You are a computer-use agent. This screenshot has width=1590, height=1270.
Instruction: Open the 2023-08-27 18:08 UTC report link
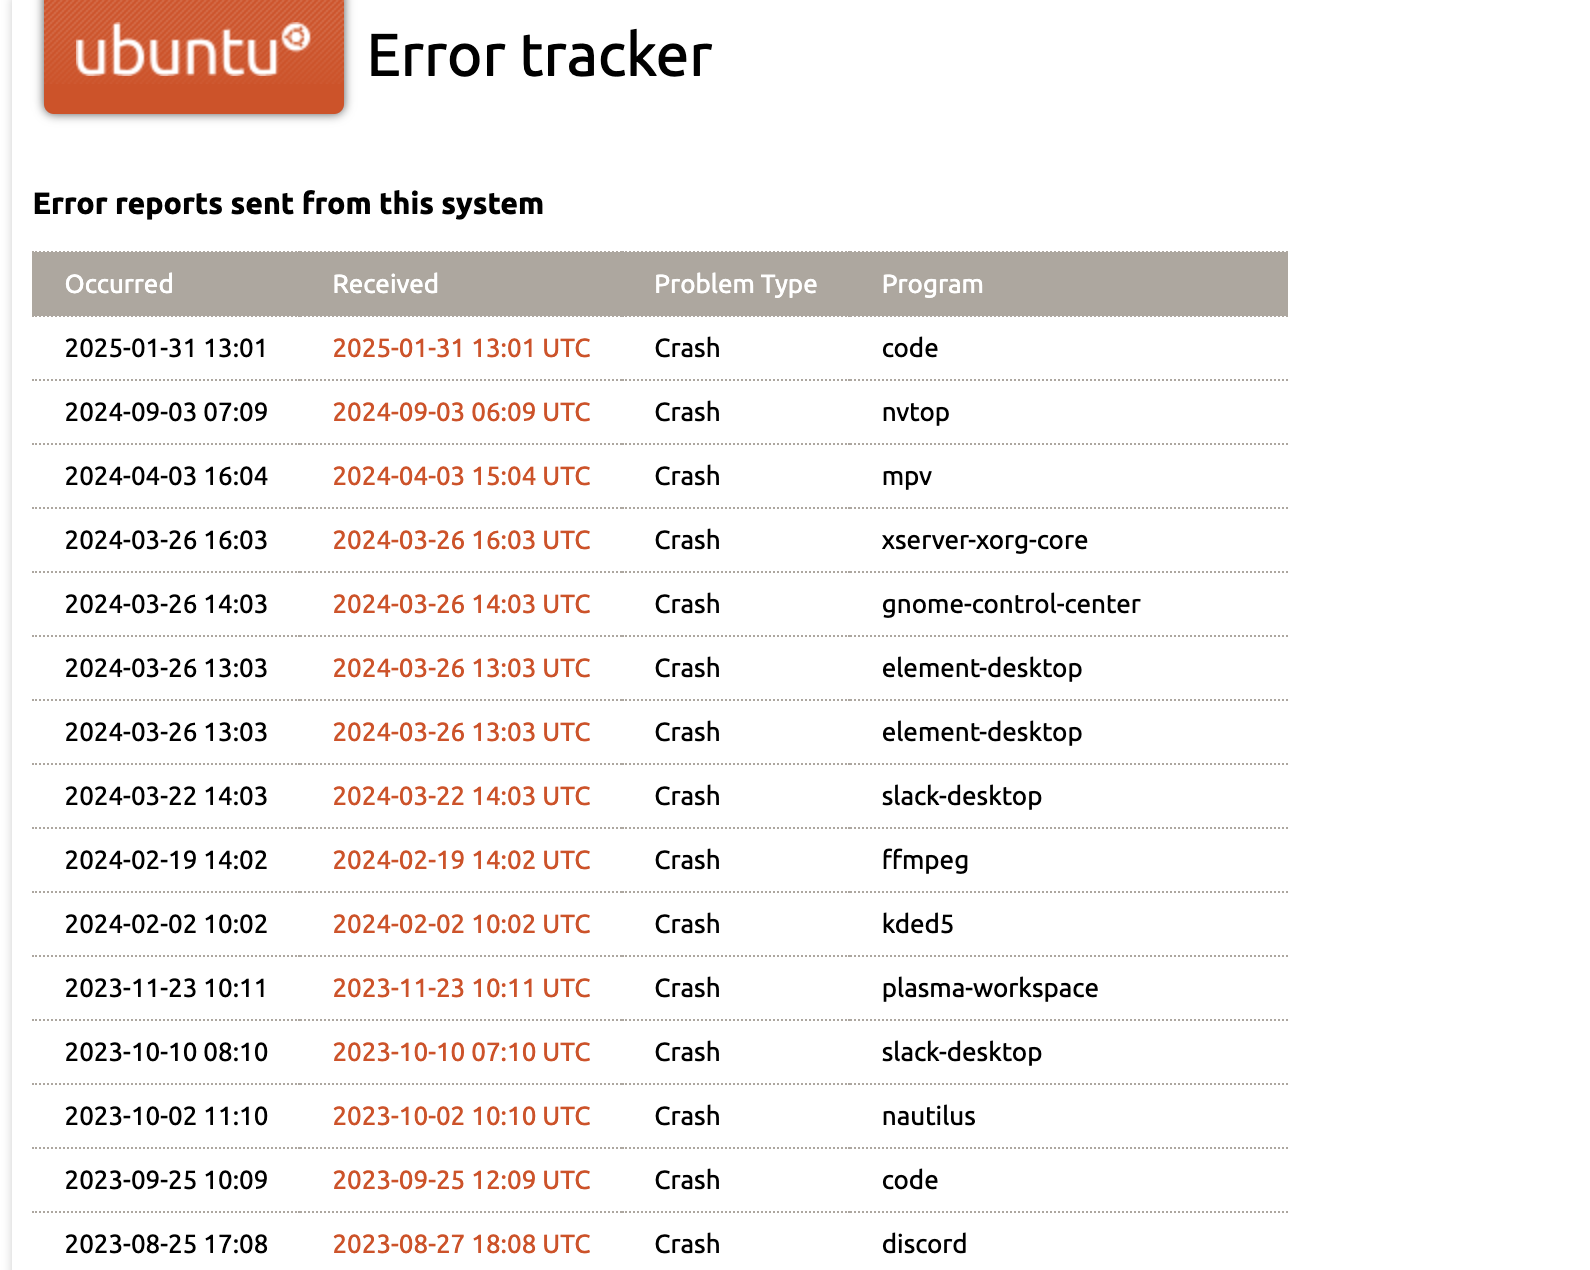pyautogui.click(x=461, y=1244)
